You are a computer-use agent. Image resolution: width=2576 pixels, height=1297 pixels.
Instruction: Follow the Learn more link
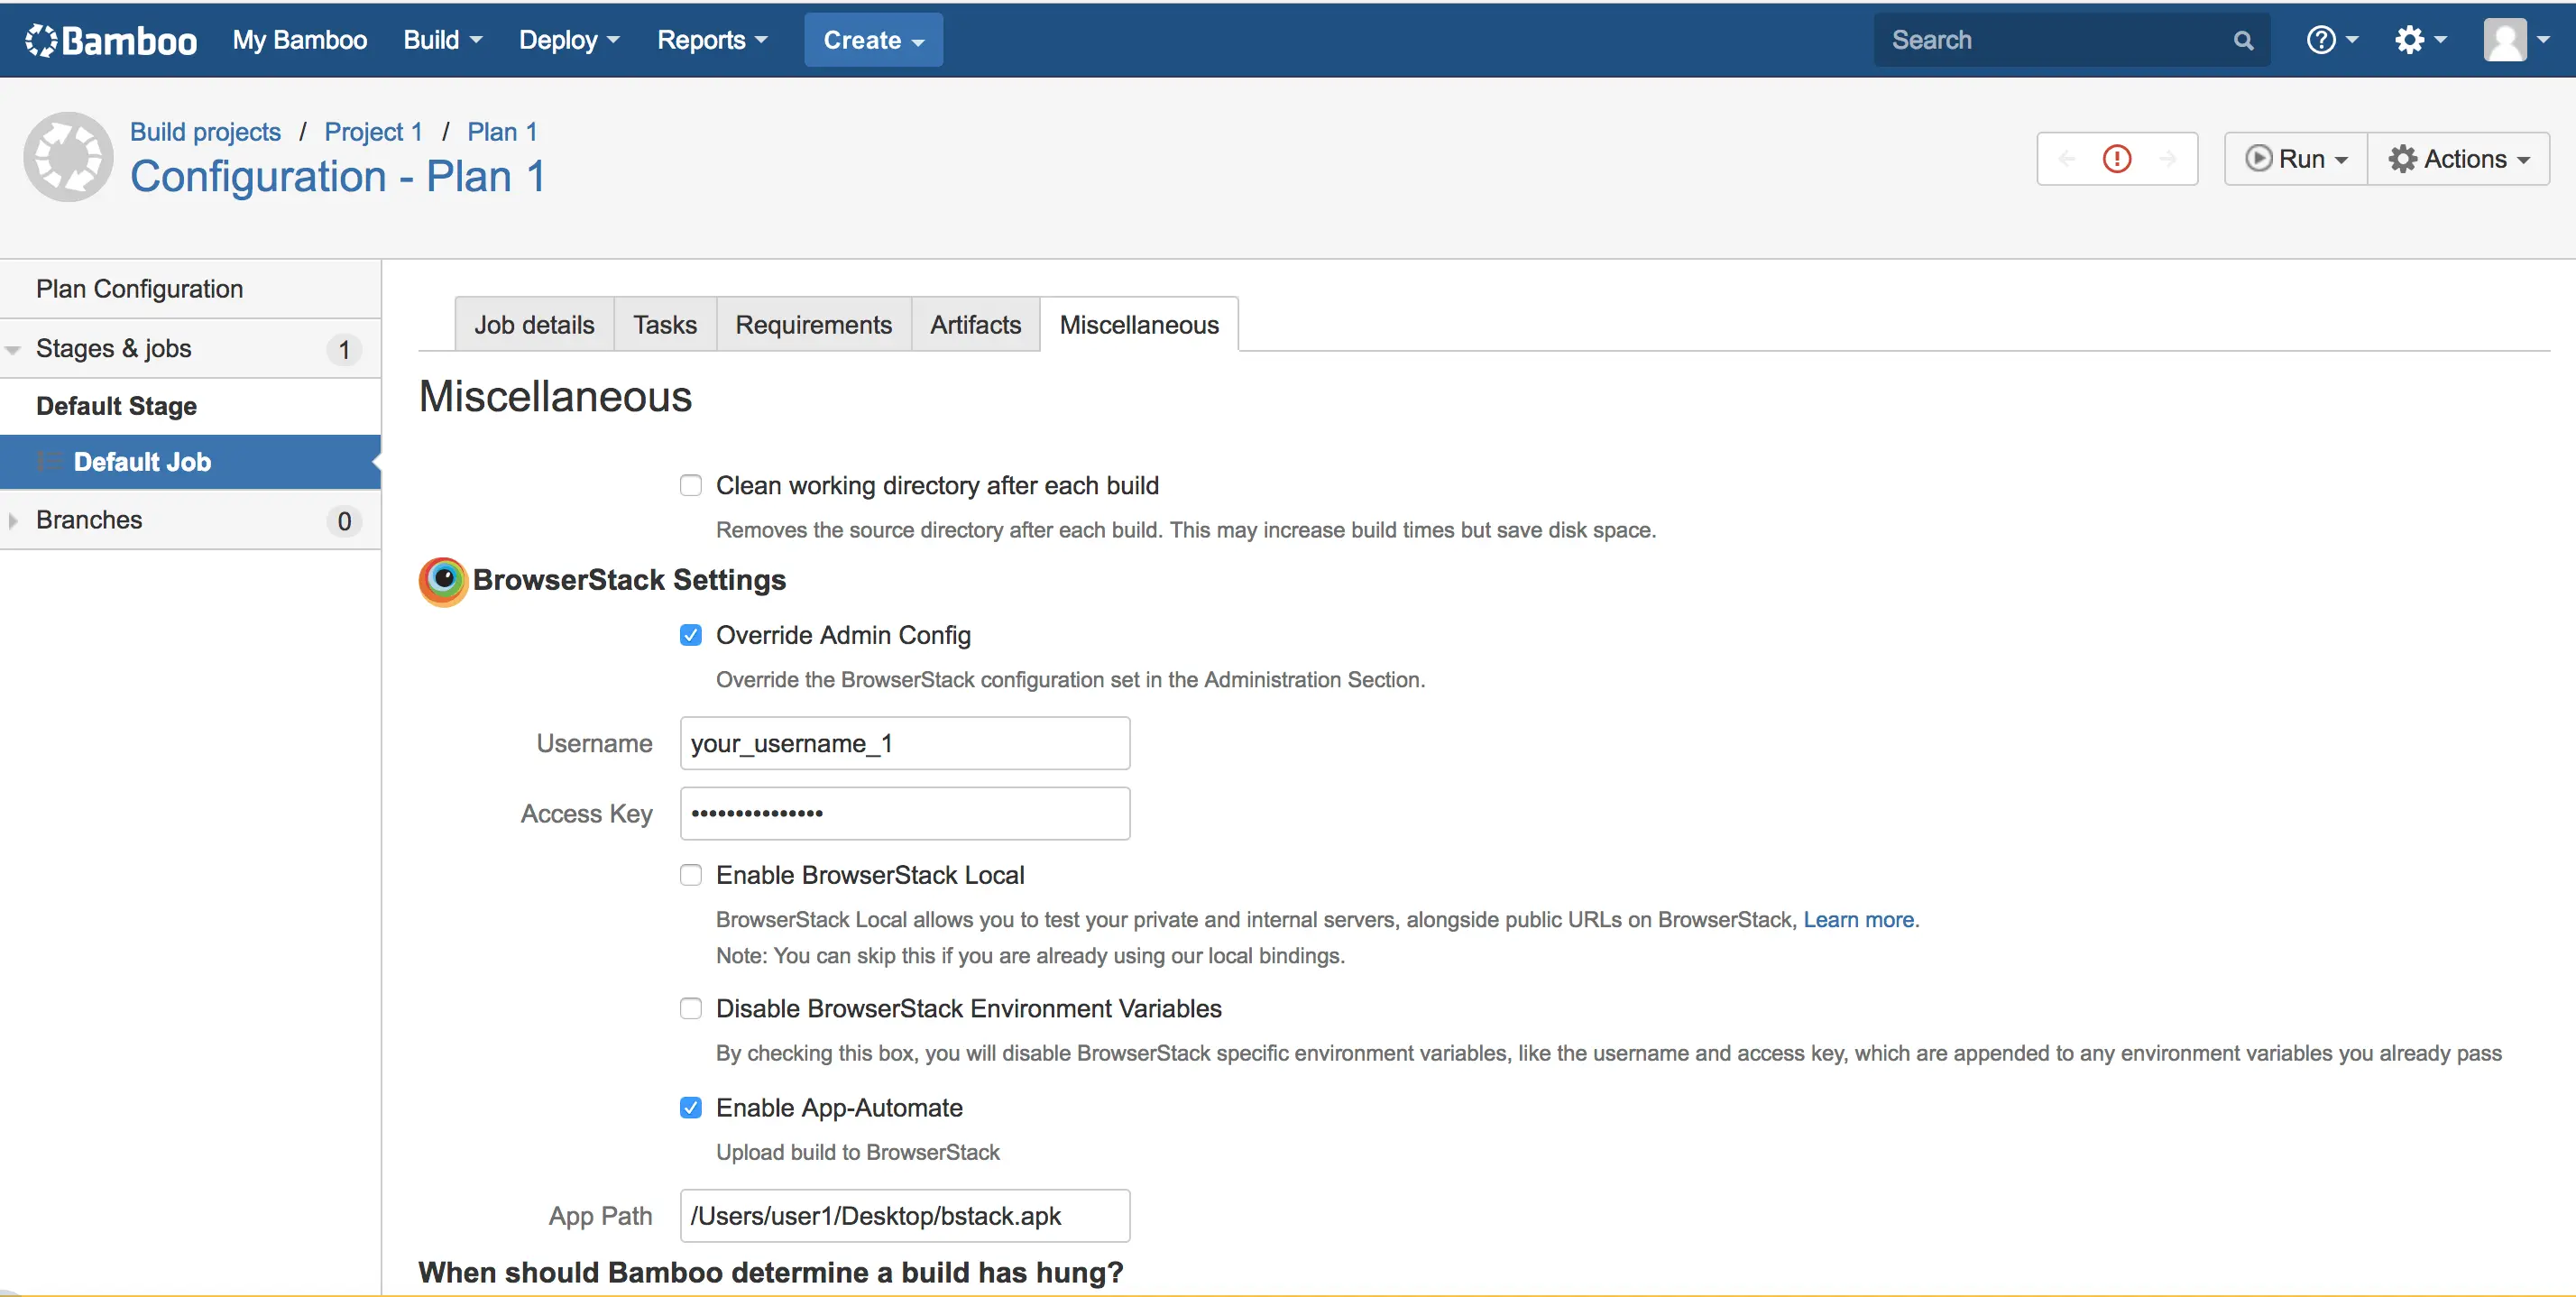coord(1858,920)
